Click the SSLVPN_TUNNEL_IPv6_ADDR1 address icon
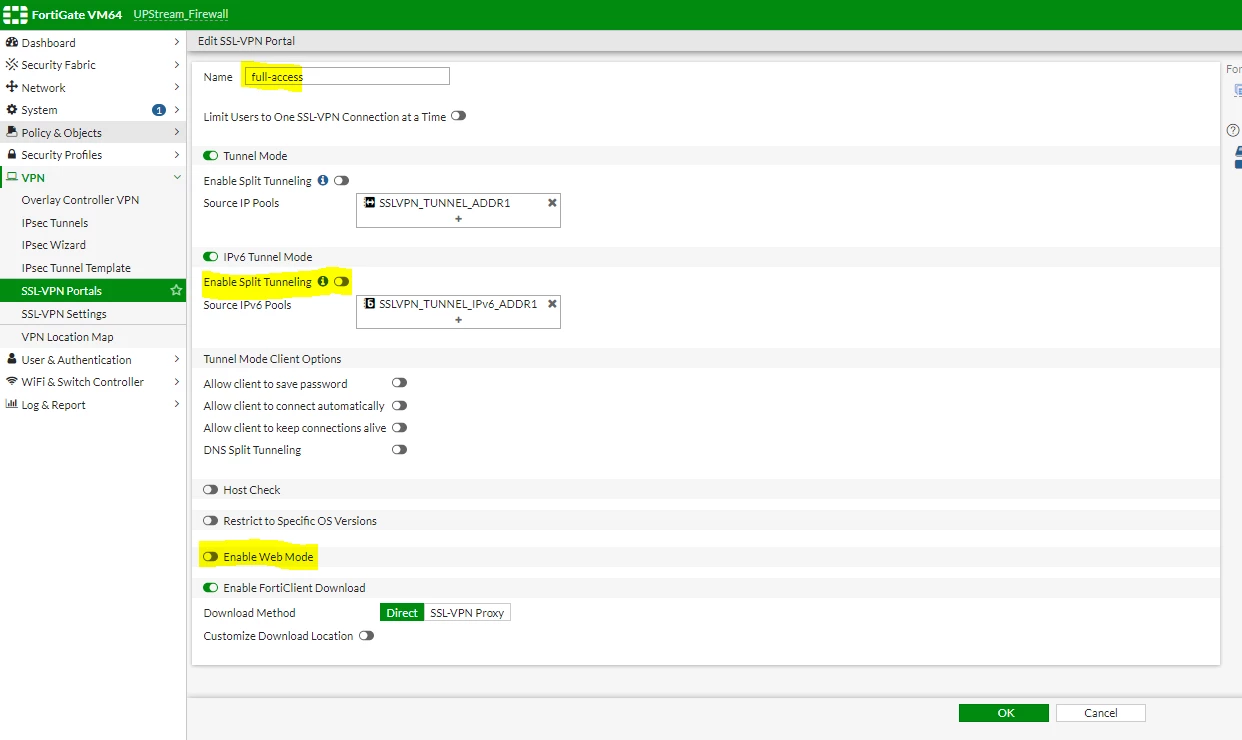The width and height of the screenshot is (1242, 740). point(369,303)
